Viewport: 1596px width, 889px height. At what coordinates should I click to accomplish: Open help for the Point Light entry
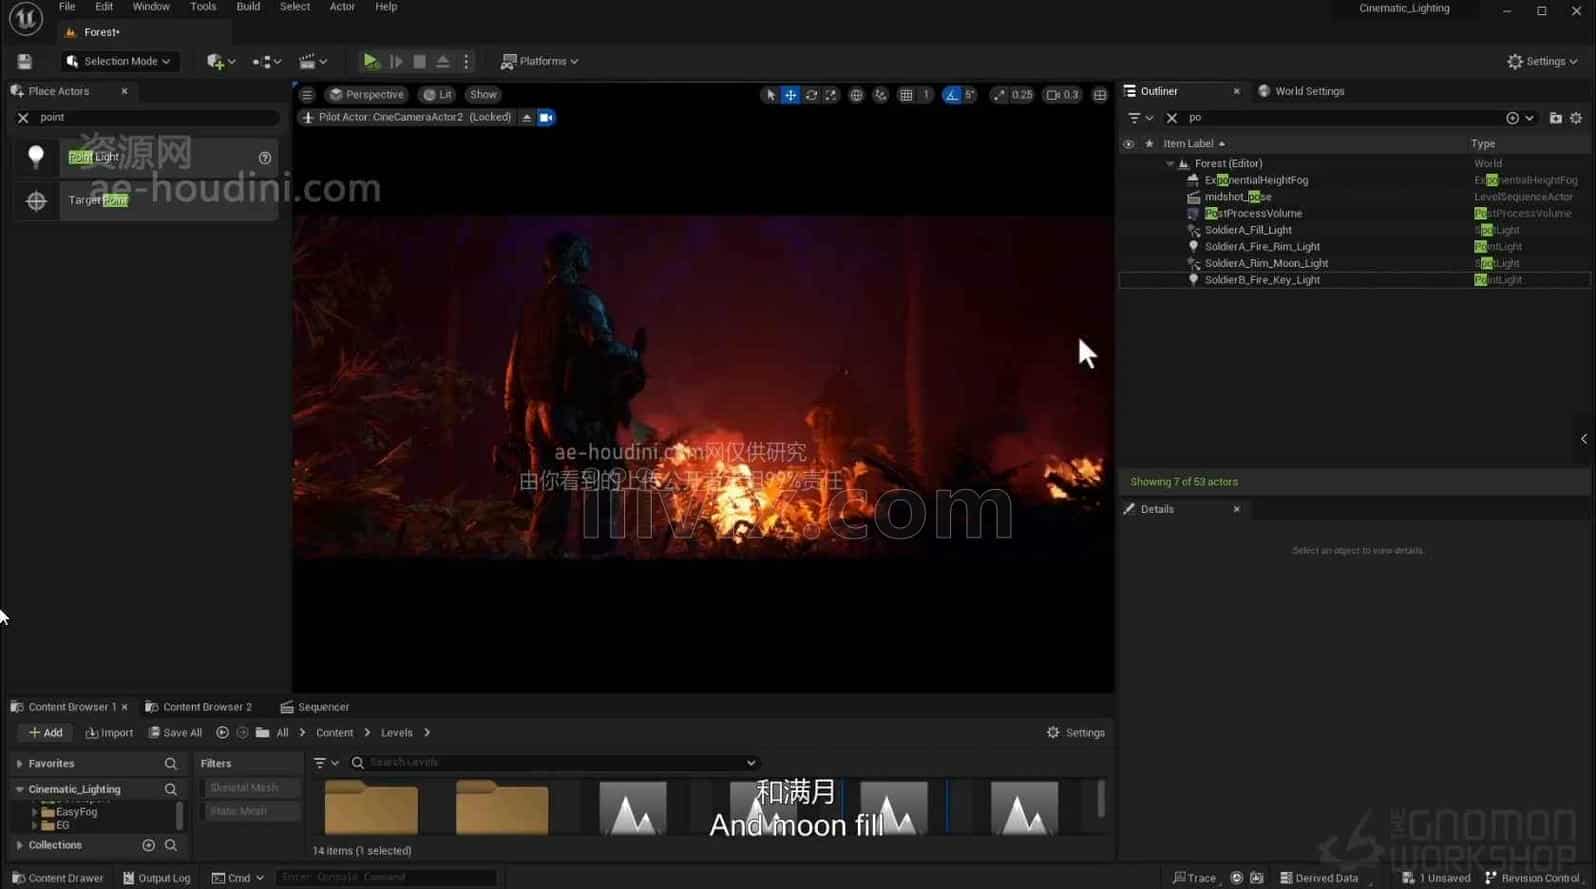point(265,158)
